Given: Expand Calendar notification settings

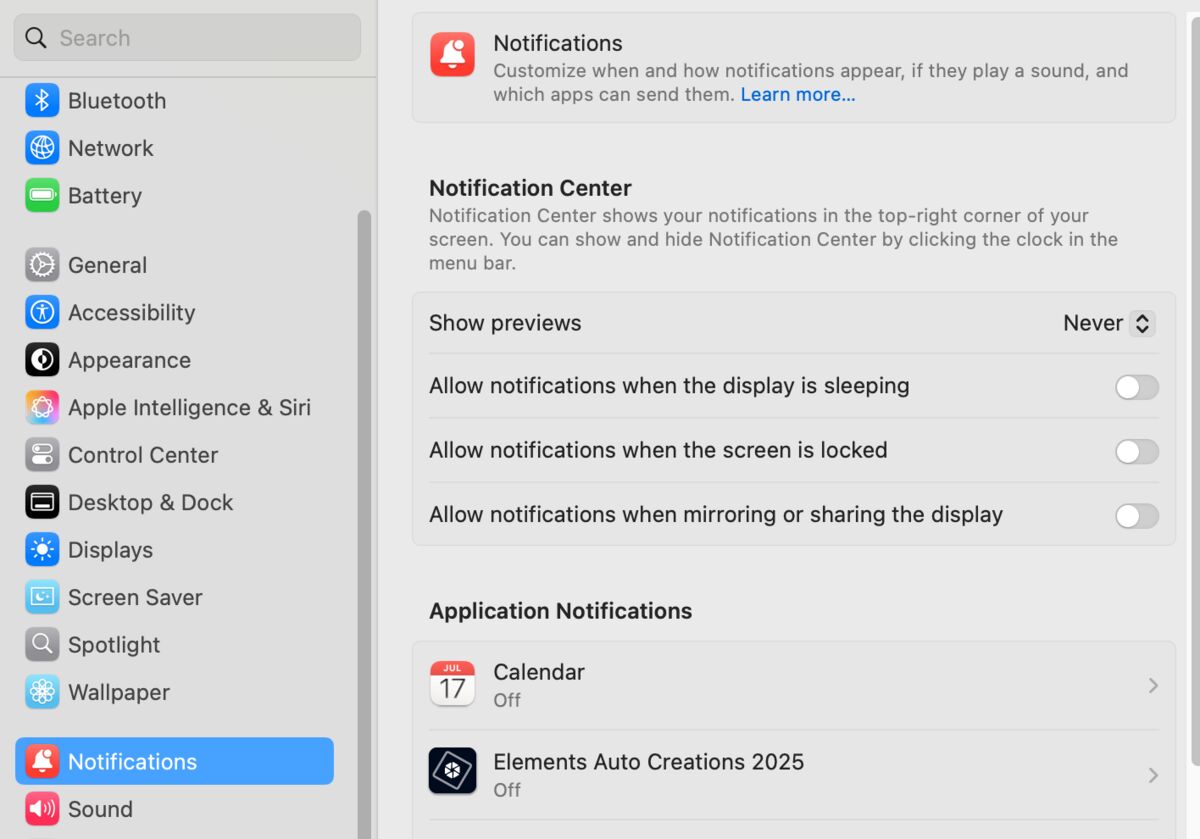Looking at the screenshot, I should pos(1152,685).
